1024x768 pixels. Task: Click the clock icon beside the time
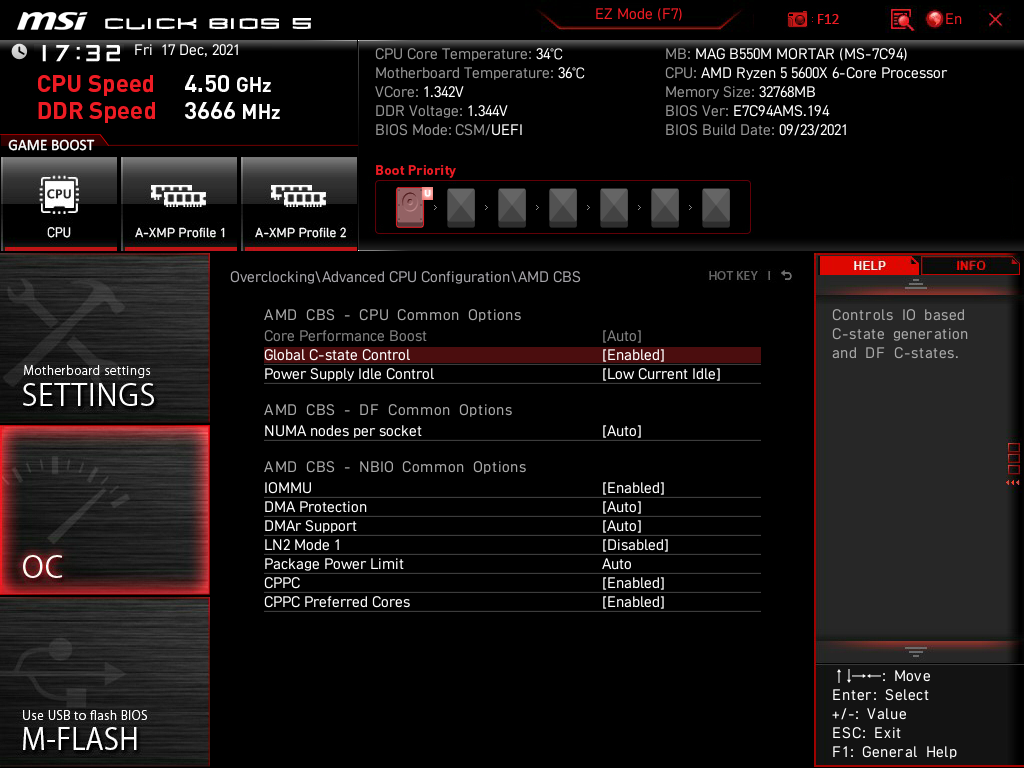[20, 52]
